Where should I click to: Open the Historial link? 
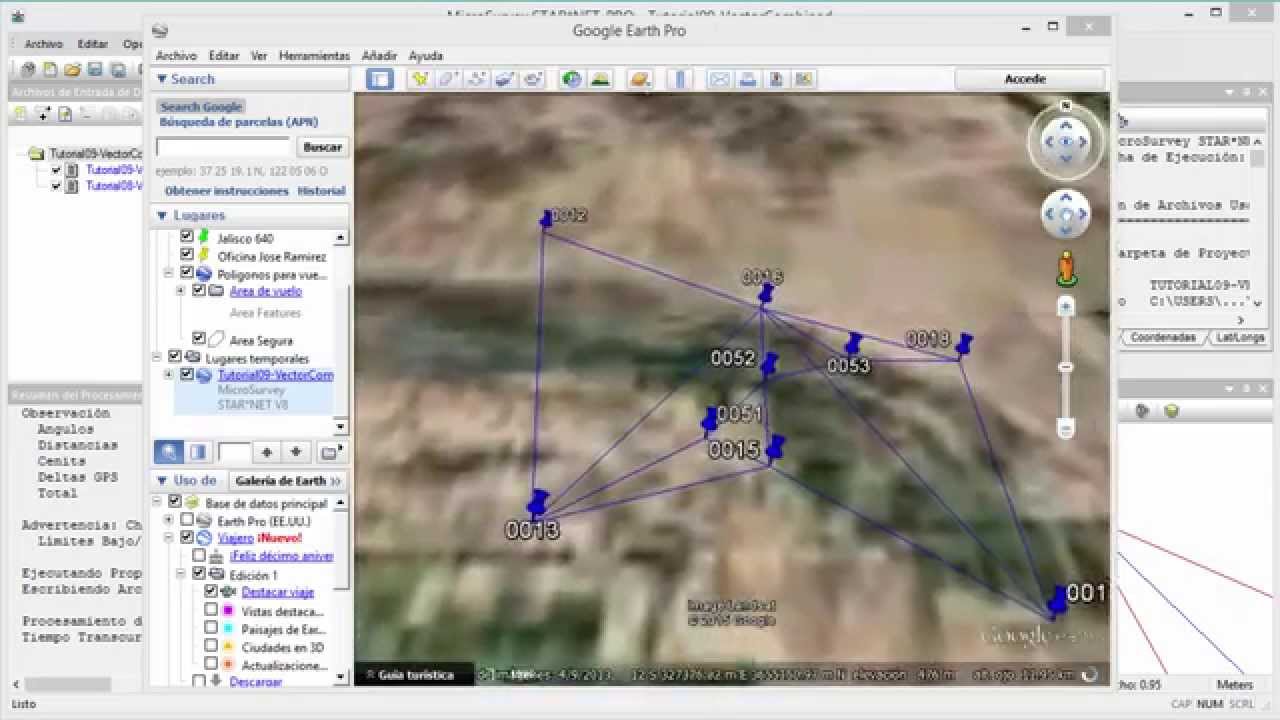pos(321,191)
